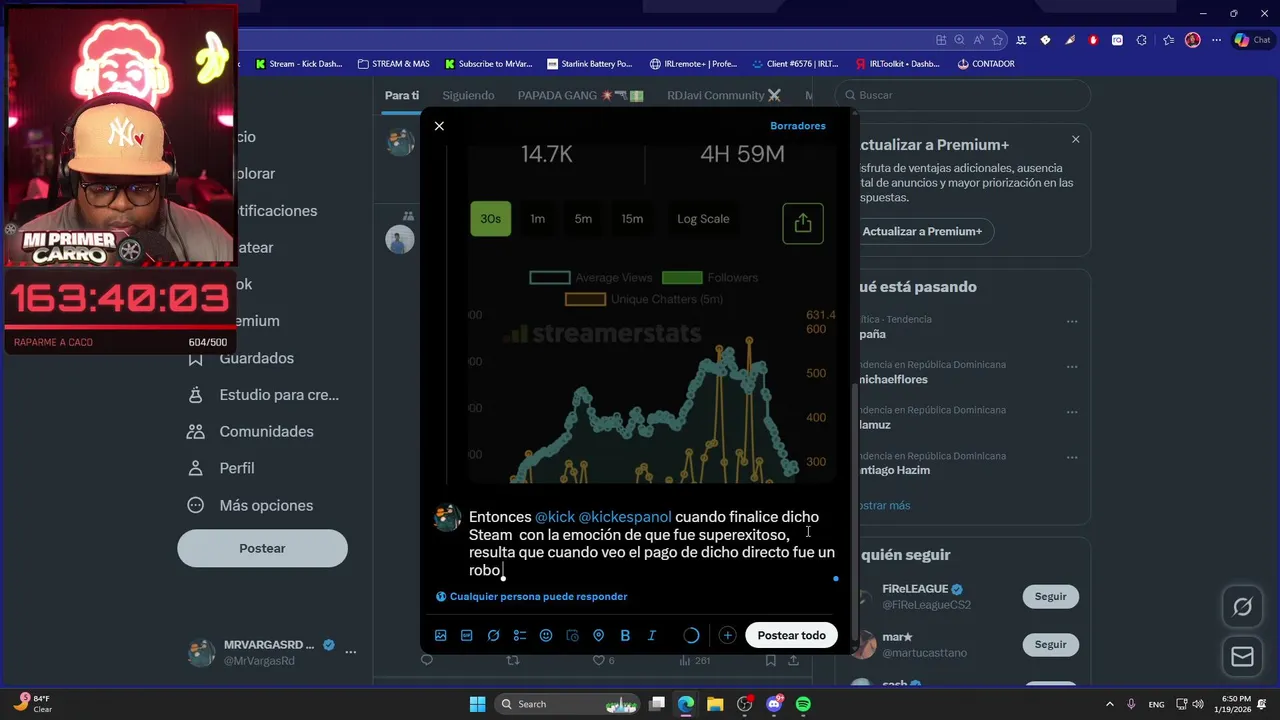The width and height of the screenshot is (1280, 720).
Task: Toggle Unique Chatters legend entry
Action: click(x=644, y=299)
